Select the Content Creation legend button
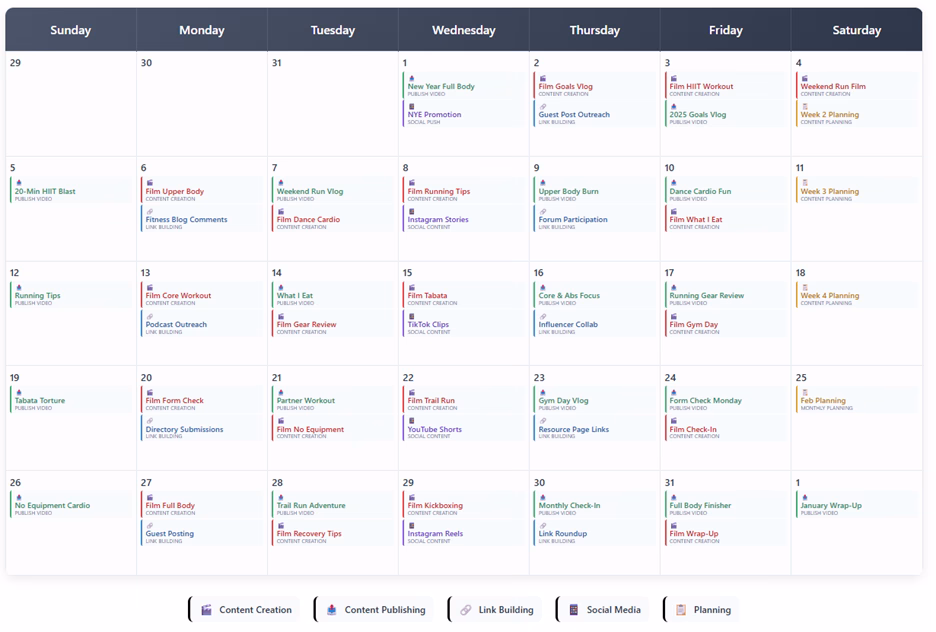 pos(243,610)
